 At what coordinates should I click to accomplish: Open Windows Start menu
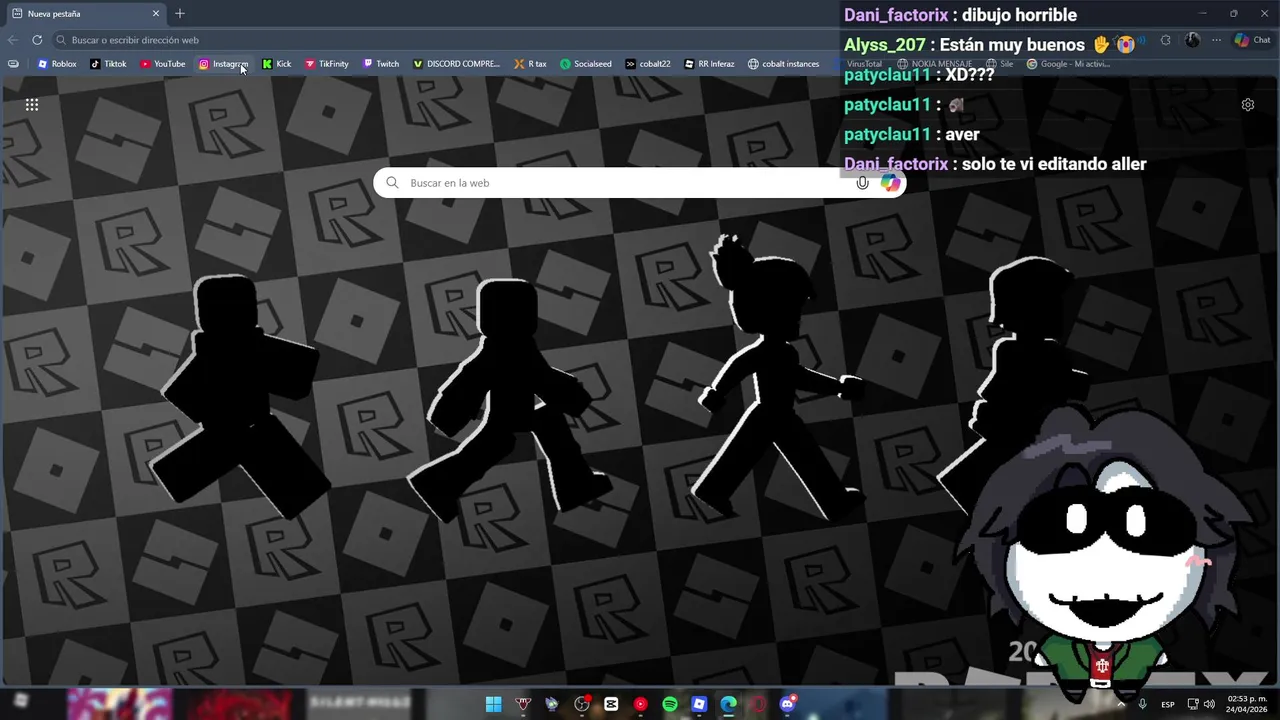[493, 704]
